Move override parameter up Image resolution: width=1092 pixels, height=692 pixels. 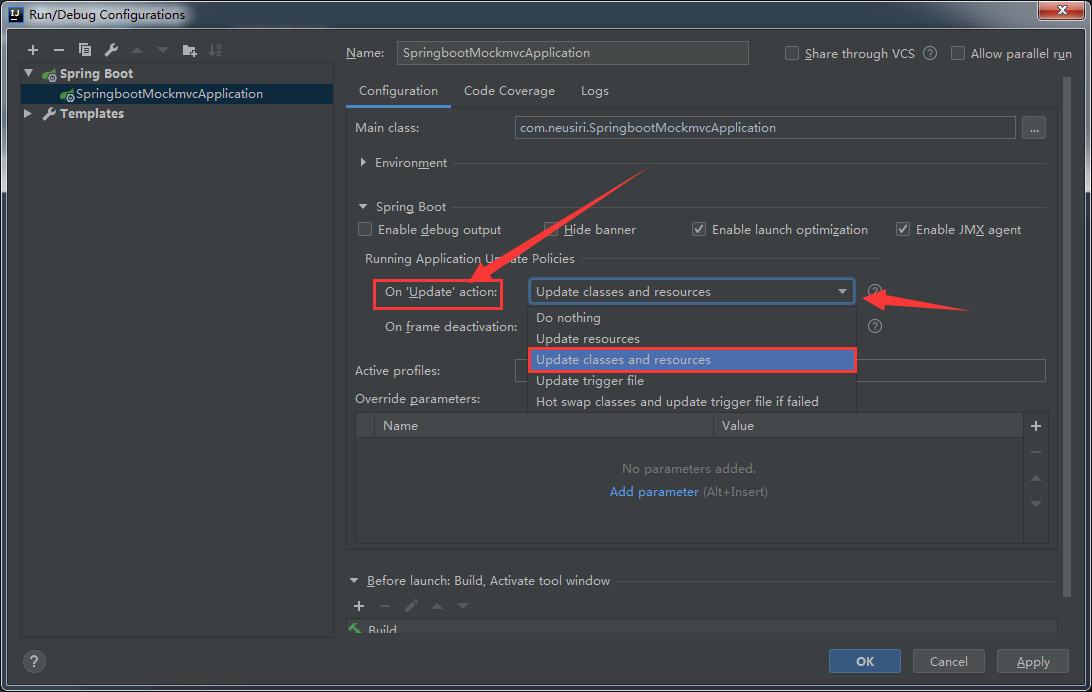coord(1036,478)
